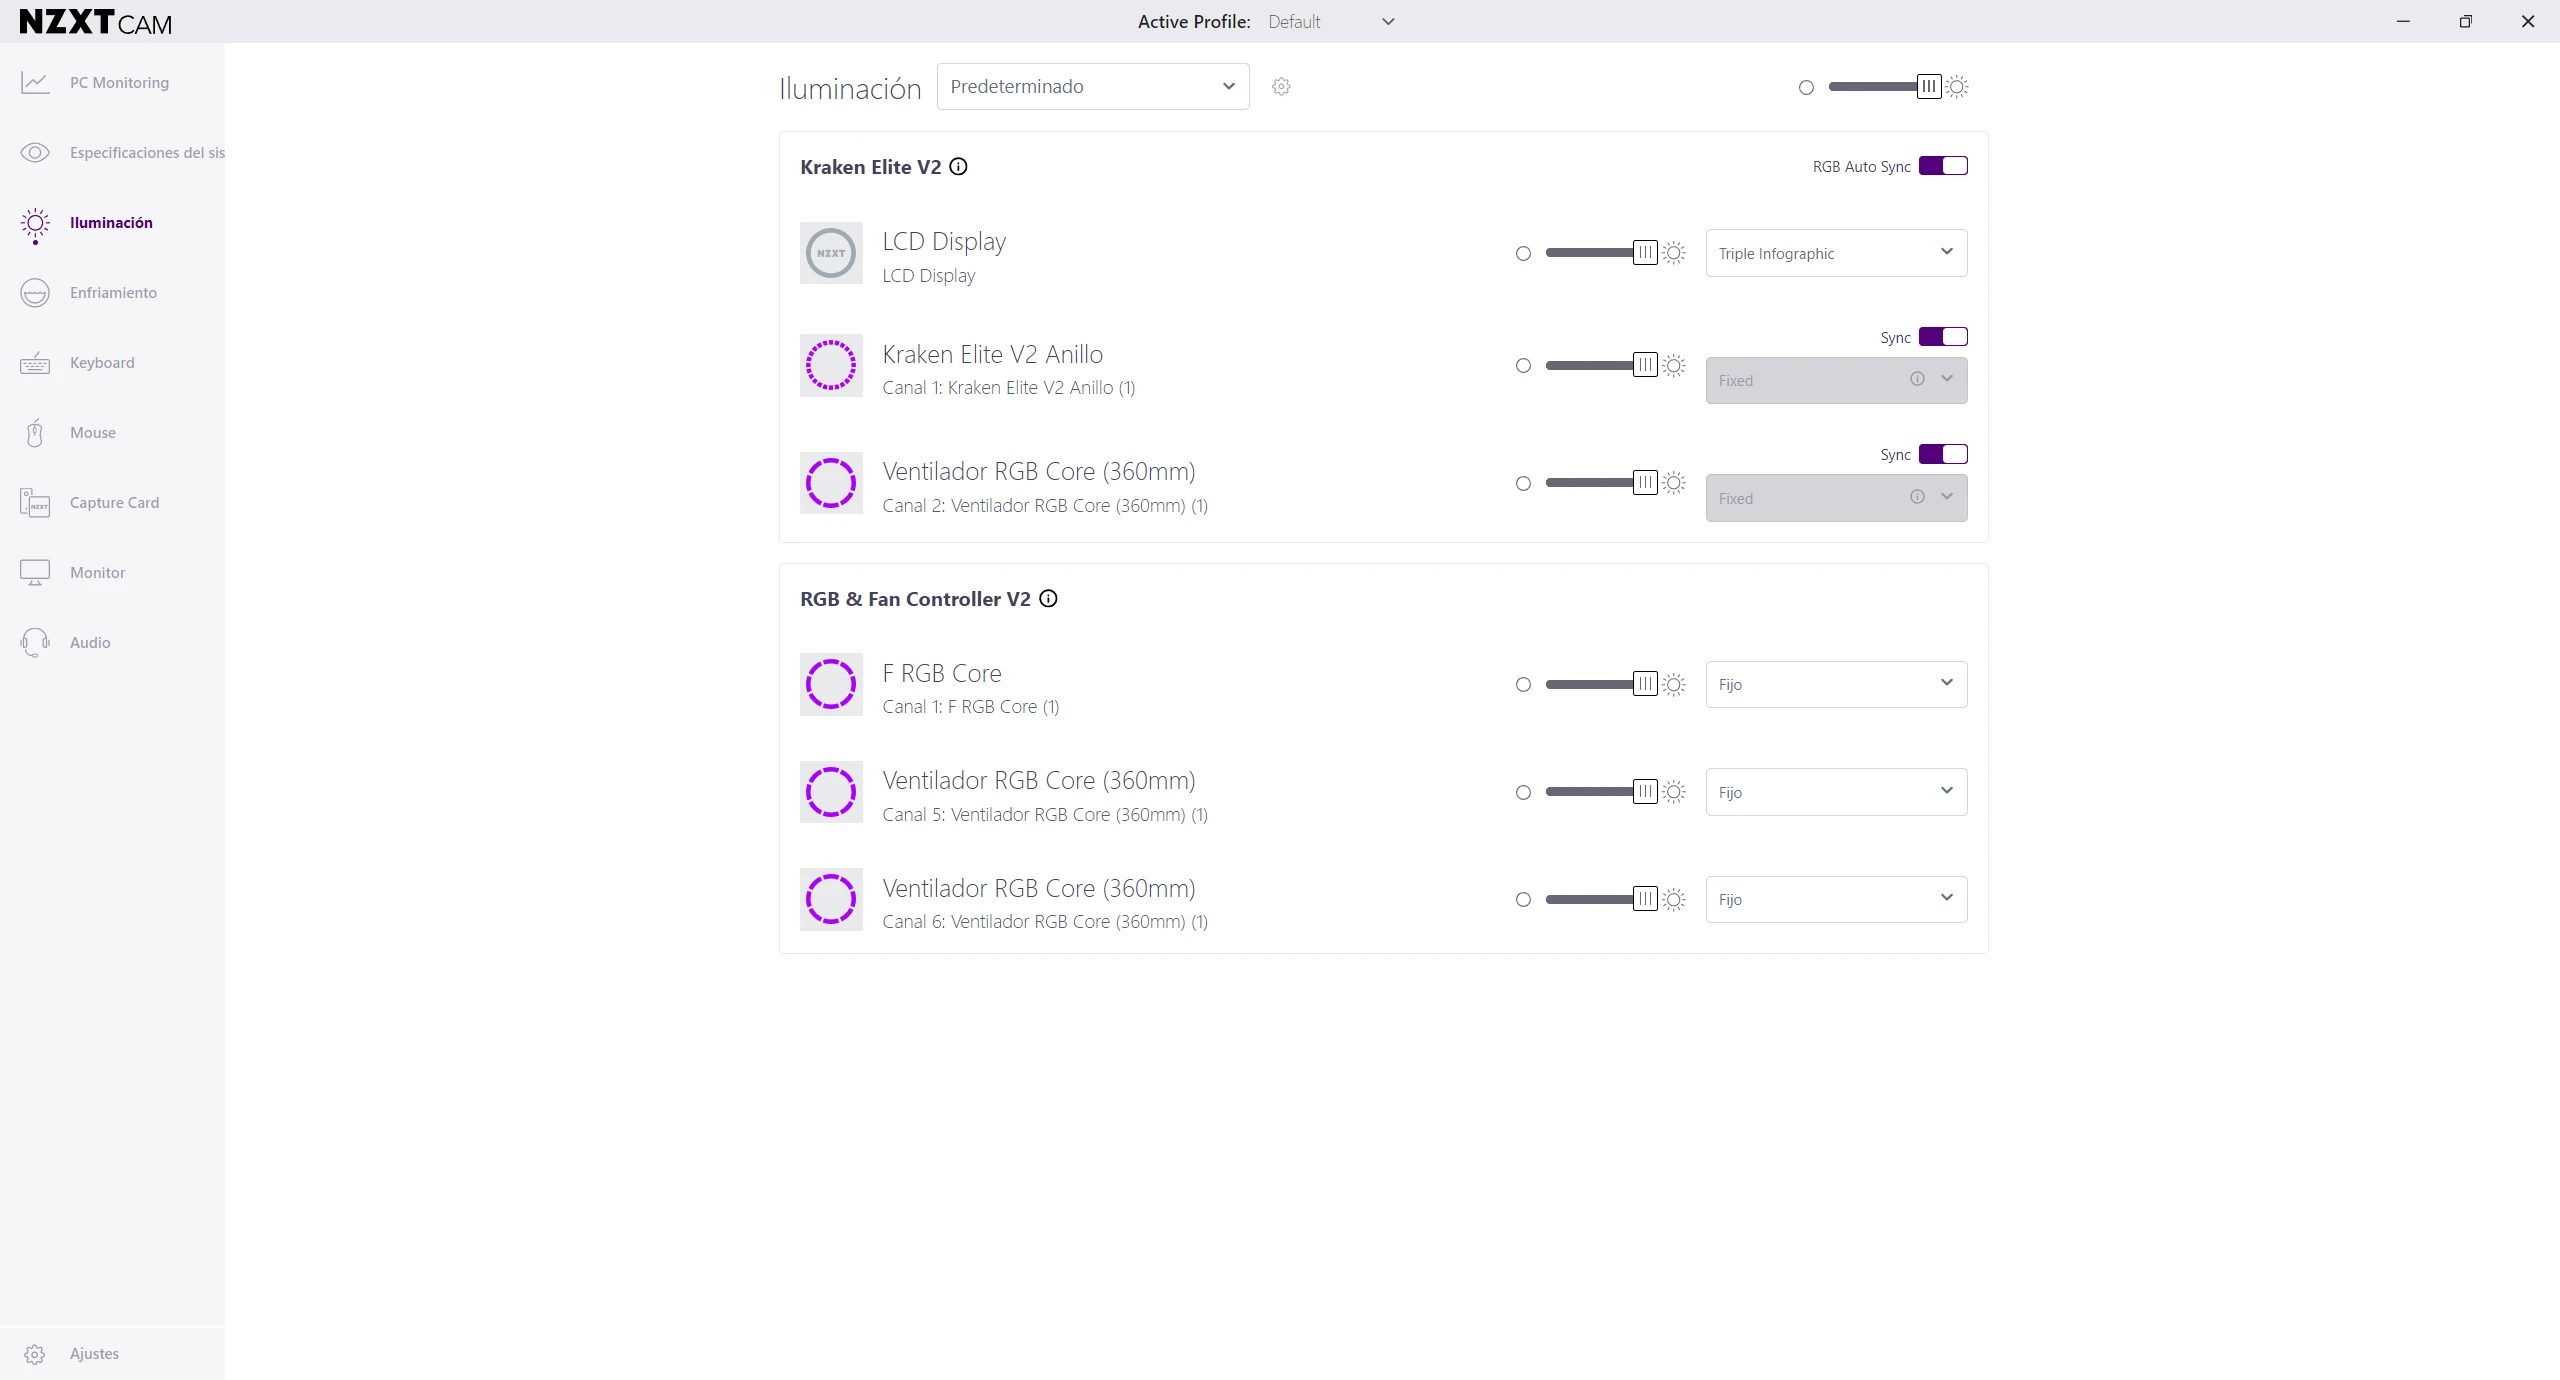Click the Mouse icon in sidebar
Image resolution: width=2560 pixels, height=1380 pixels.
point(35,433)
